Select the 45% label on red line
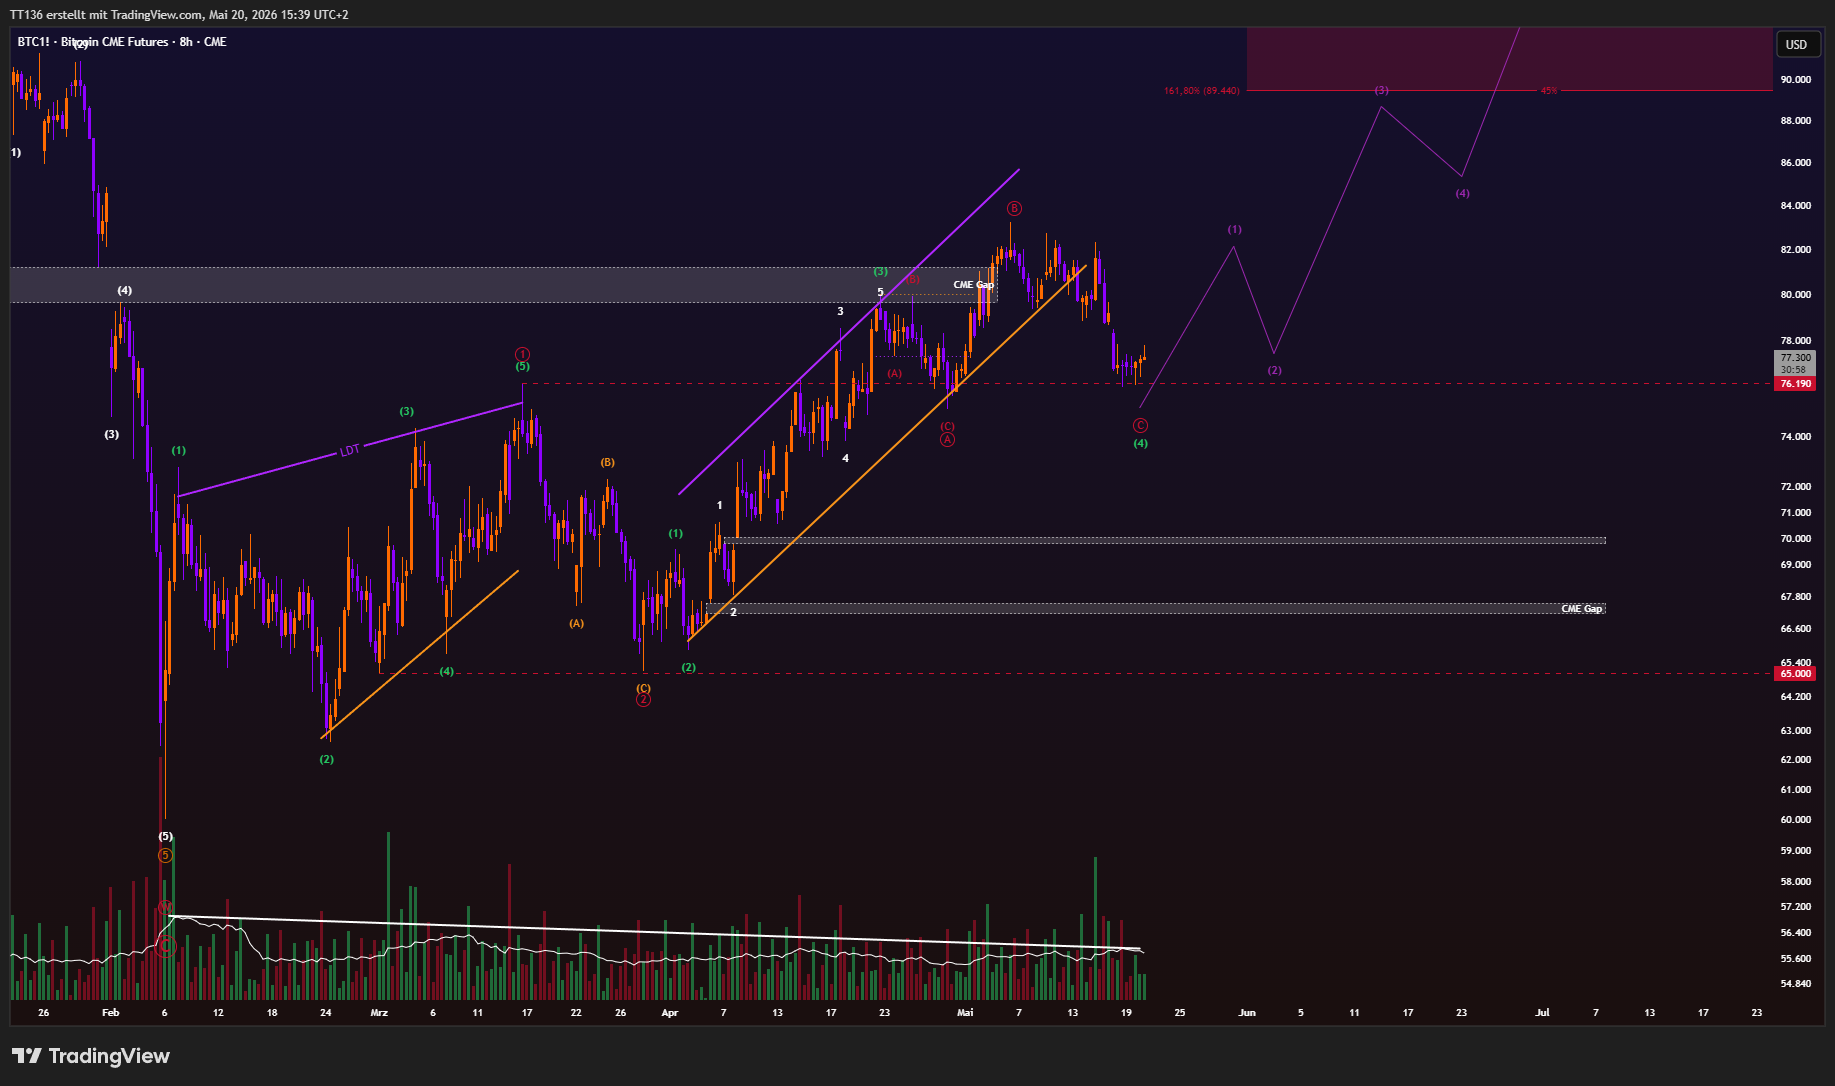The width and height of the screenshot is (1835, 1086). pyautogui.click(x=1548, y=91)
